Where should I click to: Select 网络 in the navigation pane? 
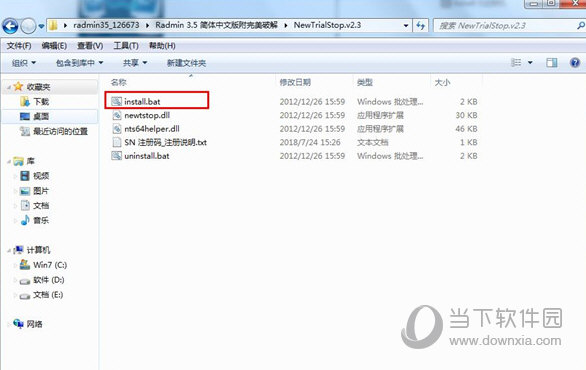click(x=34, y=324)
